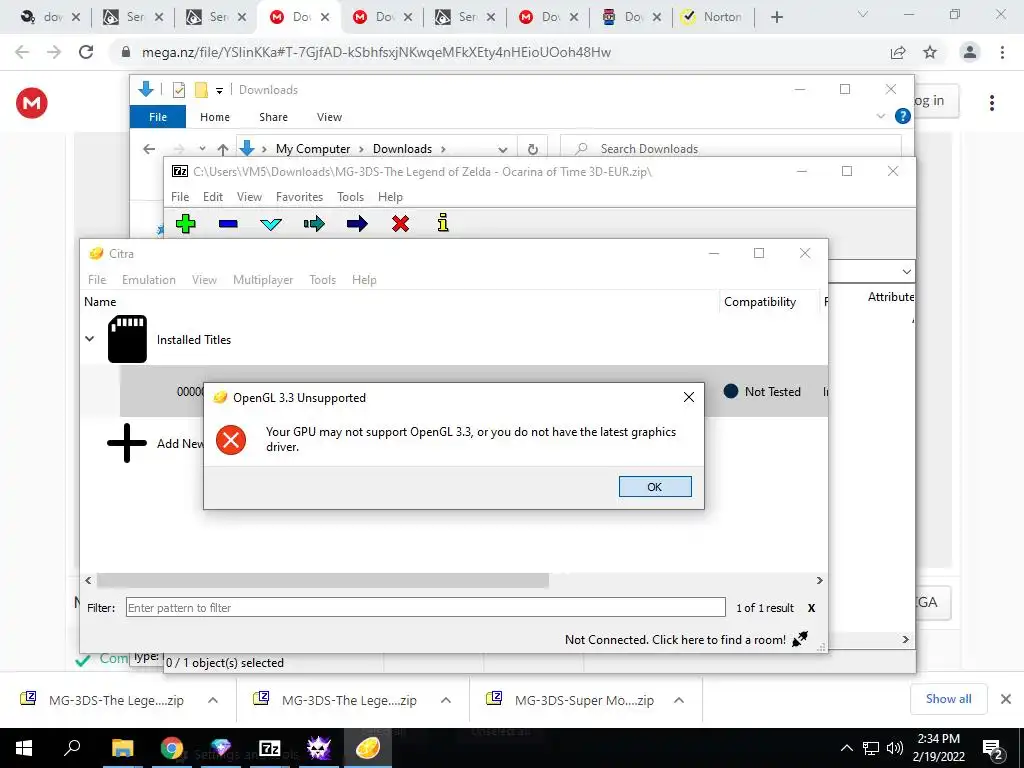Click the Copy arrow icon in 7-Zip toolbar
The width and height of the screenshot is (1024, 768).
coord(314,224)
